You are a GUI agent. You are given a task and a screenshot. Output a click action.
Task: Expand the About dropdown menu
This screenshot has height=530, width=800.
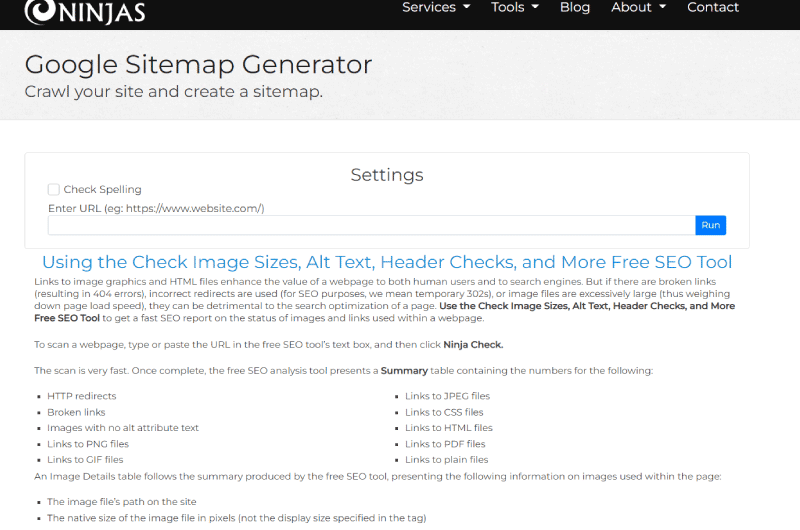point(638,7)
